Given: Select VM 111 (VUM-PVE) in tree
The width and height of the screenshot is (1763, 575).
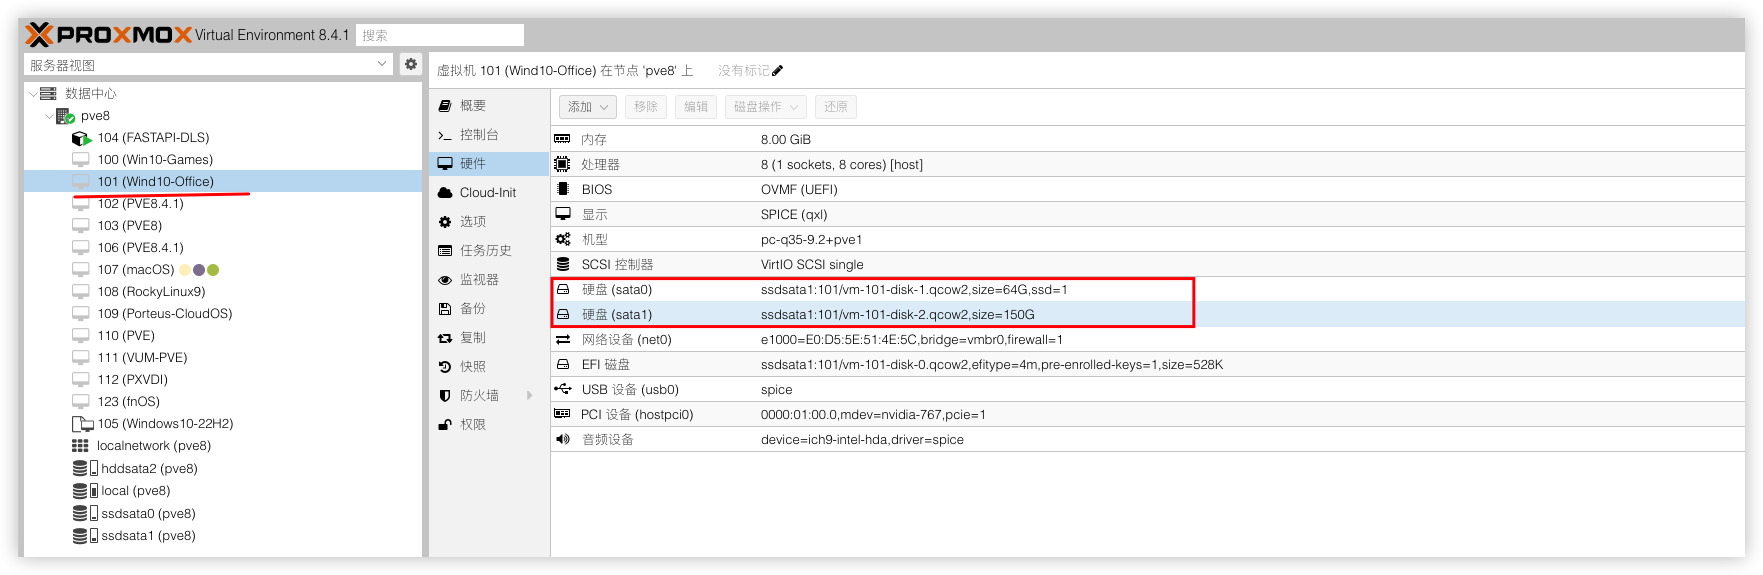Looking at the screenshot, I should 142,358.
